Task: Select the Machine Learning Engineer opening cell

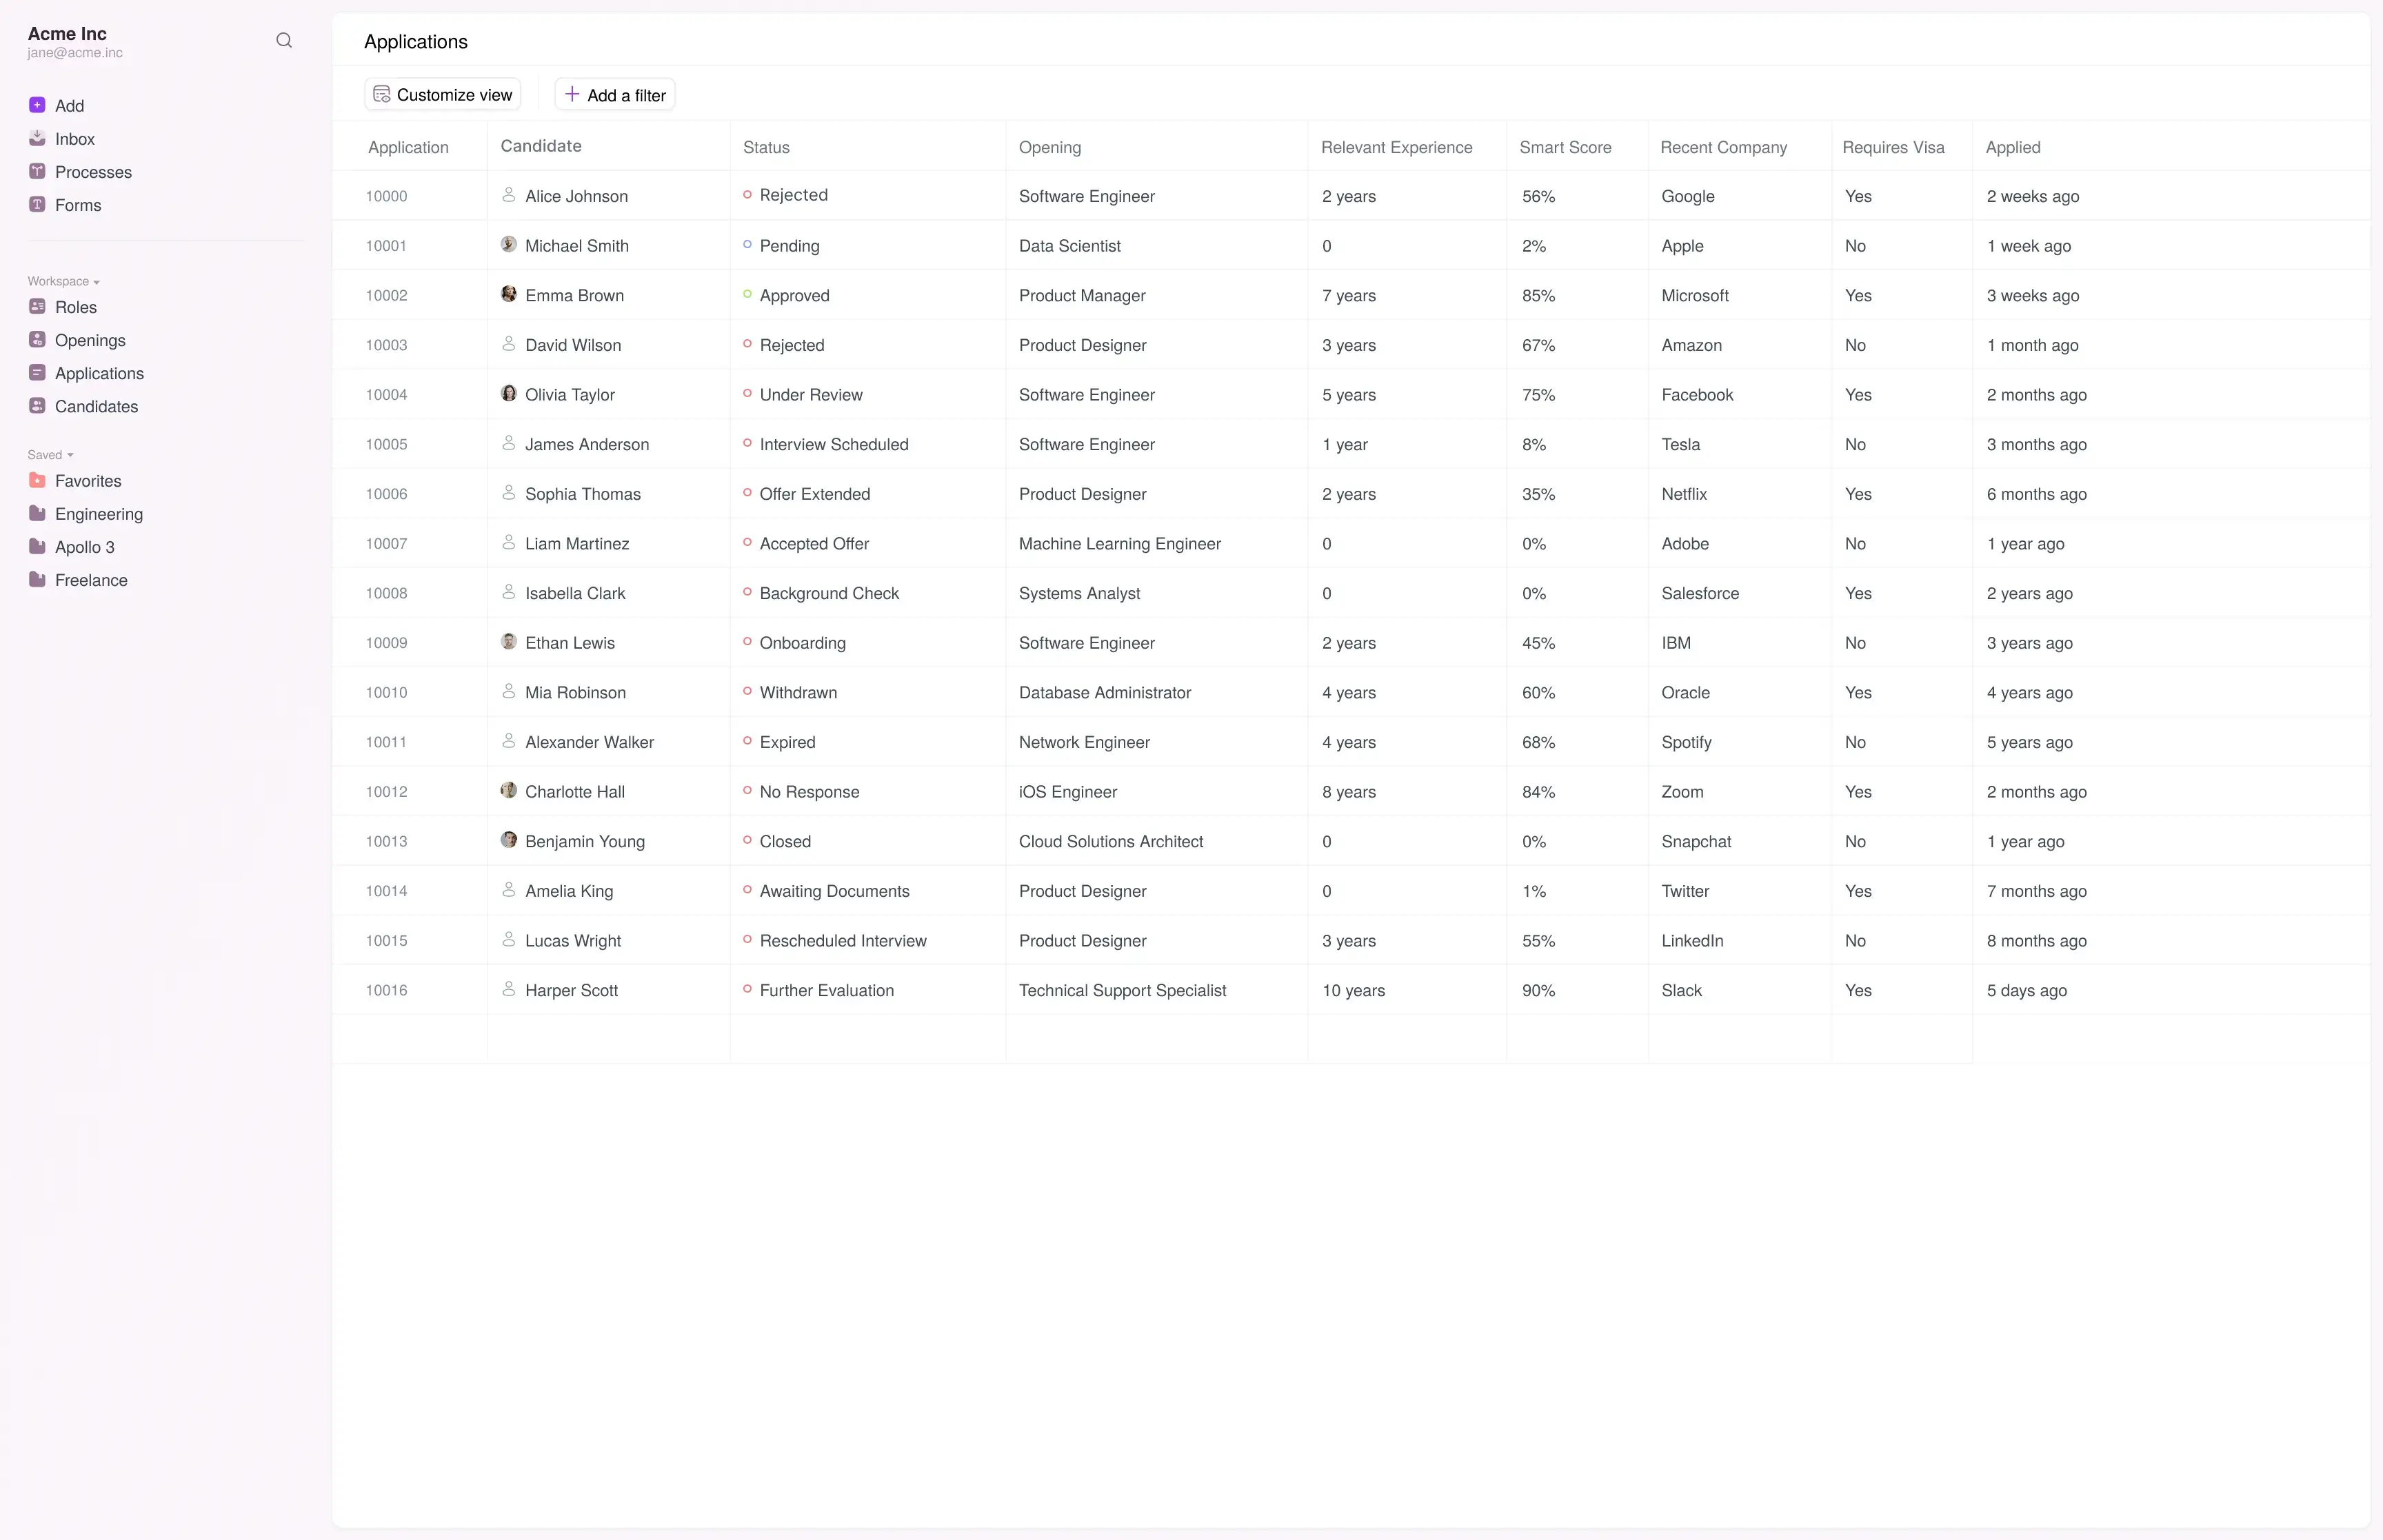Action: [1119, 543]
